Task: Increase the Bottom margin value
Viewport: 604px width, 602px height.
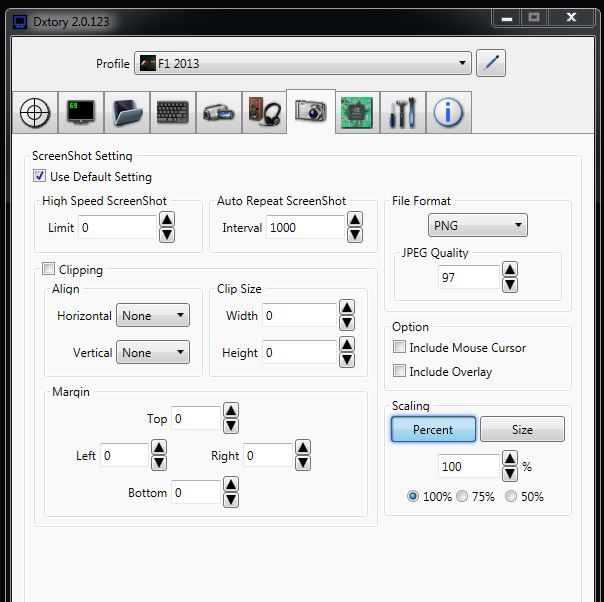Action: click(x=231, y=485)
